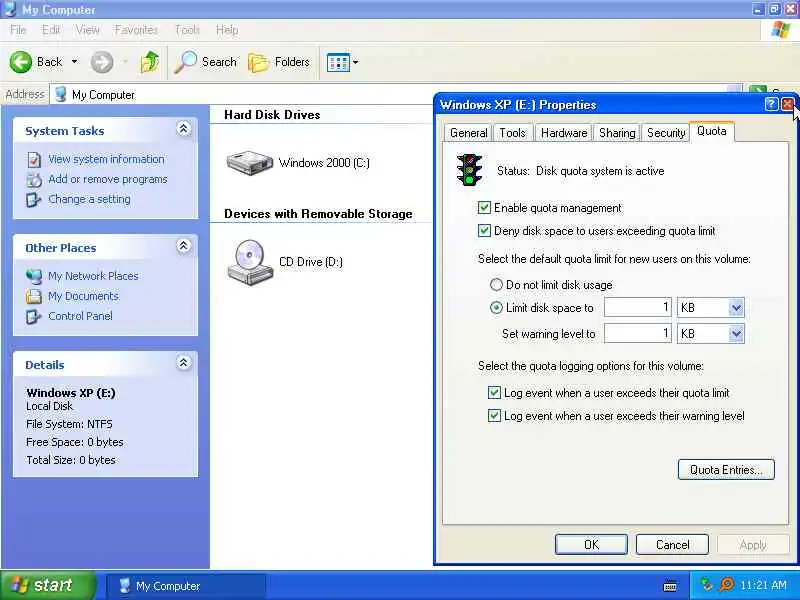Click the My Network Places icon

click(34, 276)
